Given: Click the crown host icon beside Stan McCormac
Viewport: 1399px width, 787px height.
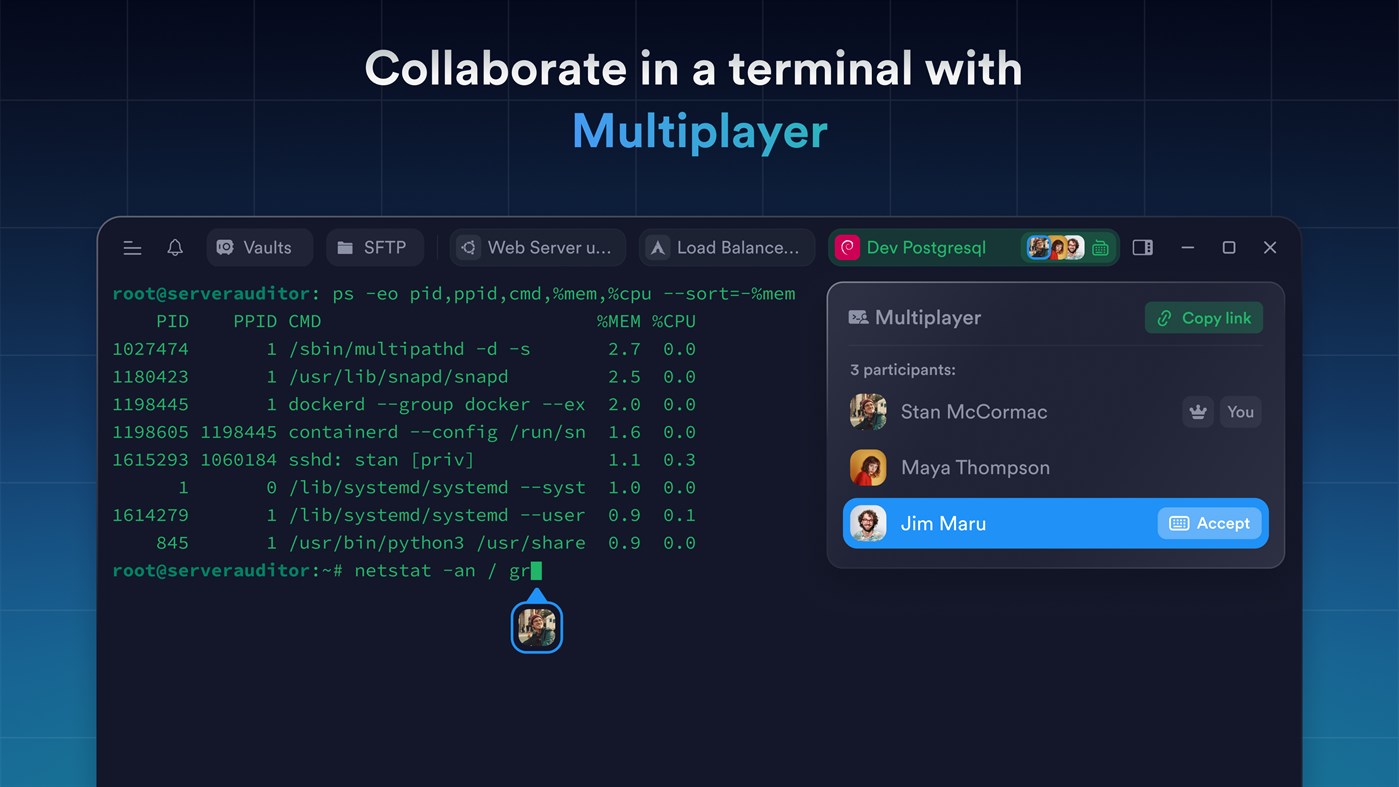Looking at the screenshot, I should pos(1197,411).
